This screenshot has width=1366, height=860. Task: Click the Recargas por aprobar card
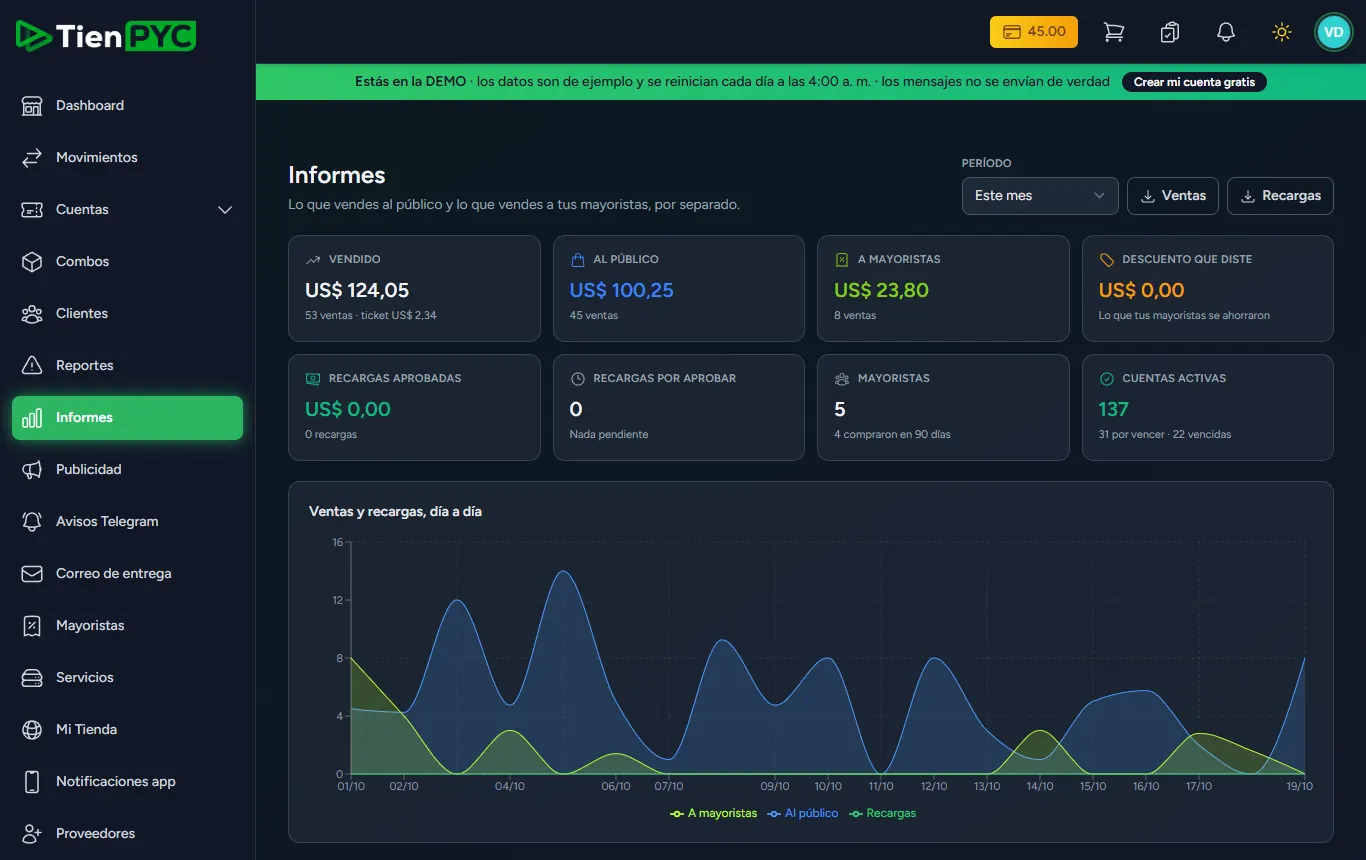[x=679, y=408]
